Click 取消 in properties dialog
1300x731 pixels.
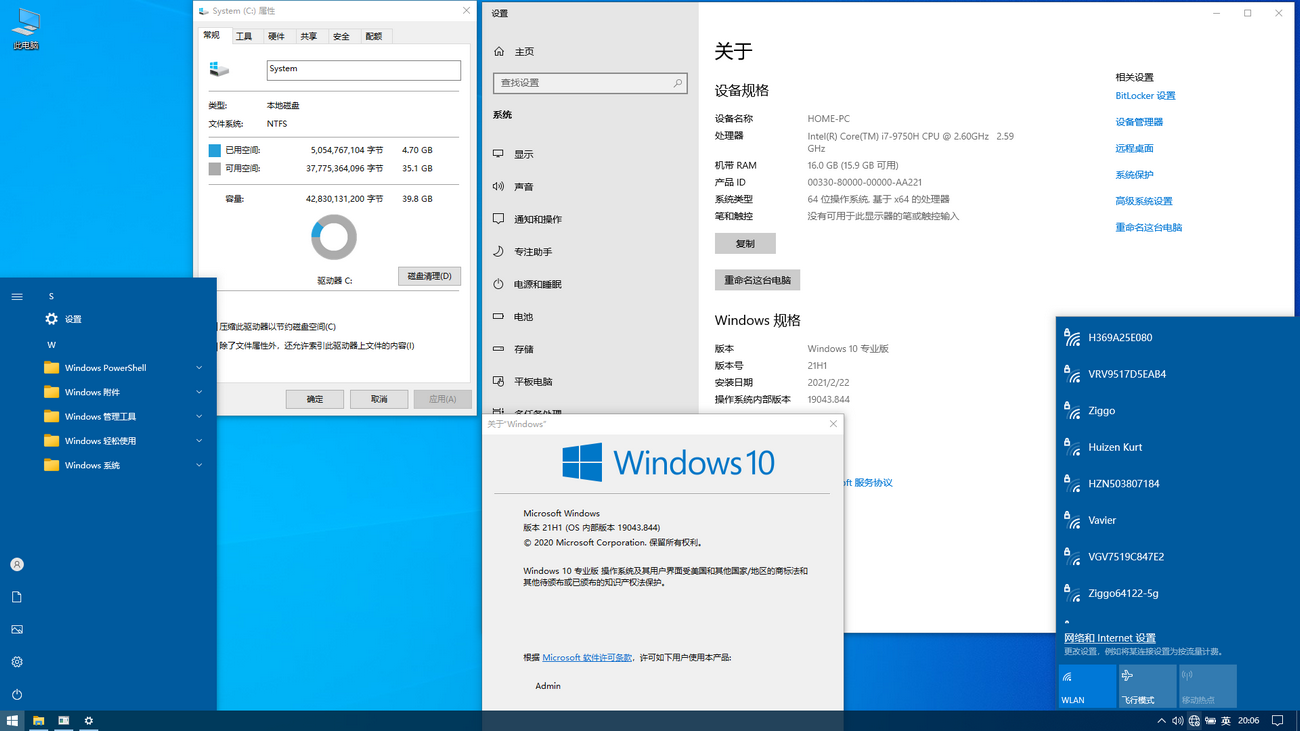pyautogui.click(x=379, y=399)
